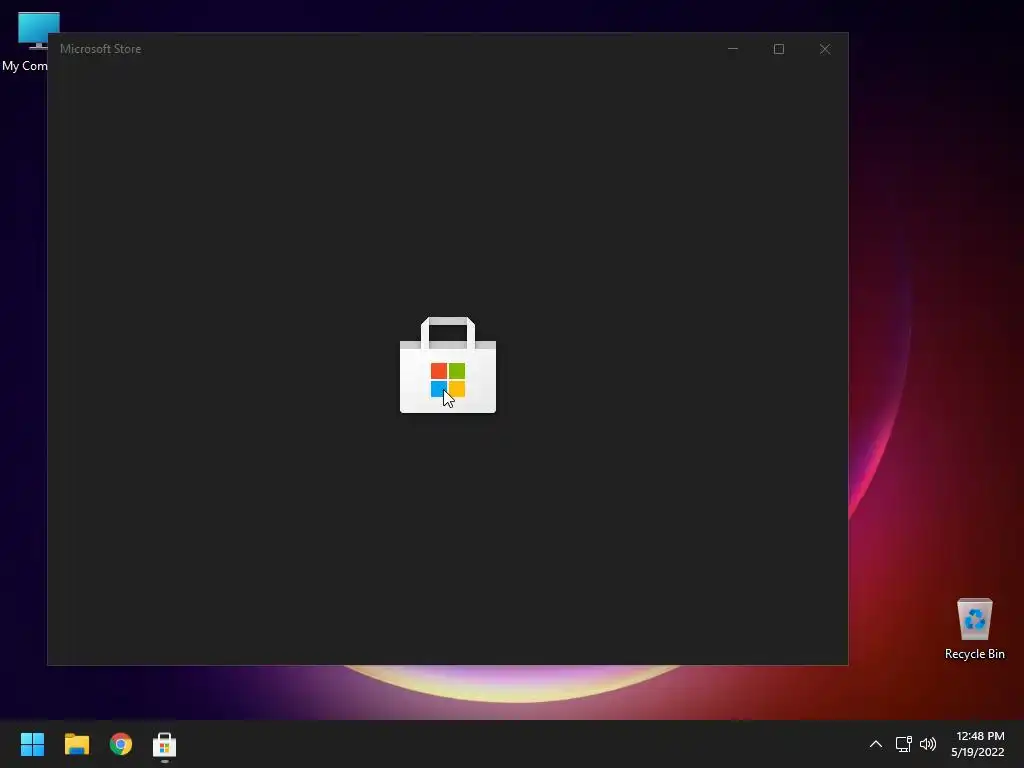Open the 12:48 PM clock and calendar
1024x768 pixels.
tap(978, 744)
